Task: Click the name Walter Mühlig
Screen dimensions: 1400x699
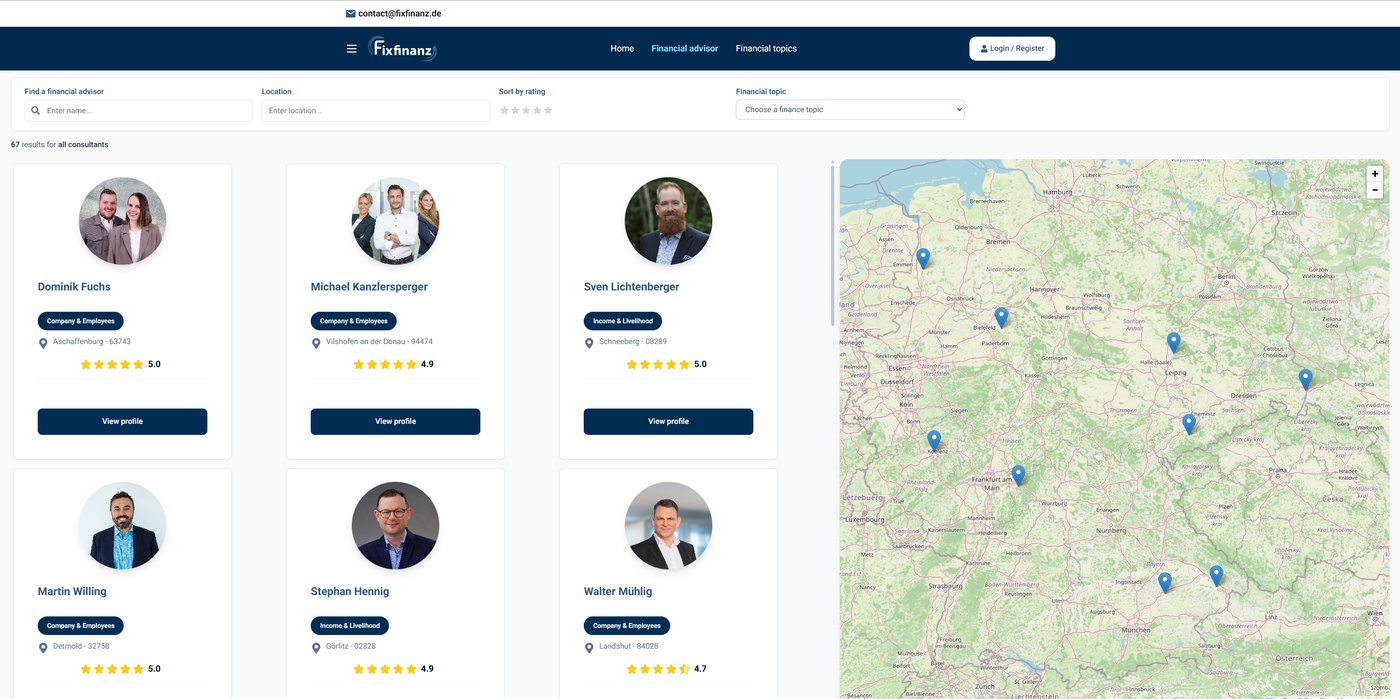Action: (618, 591)
